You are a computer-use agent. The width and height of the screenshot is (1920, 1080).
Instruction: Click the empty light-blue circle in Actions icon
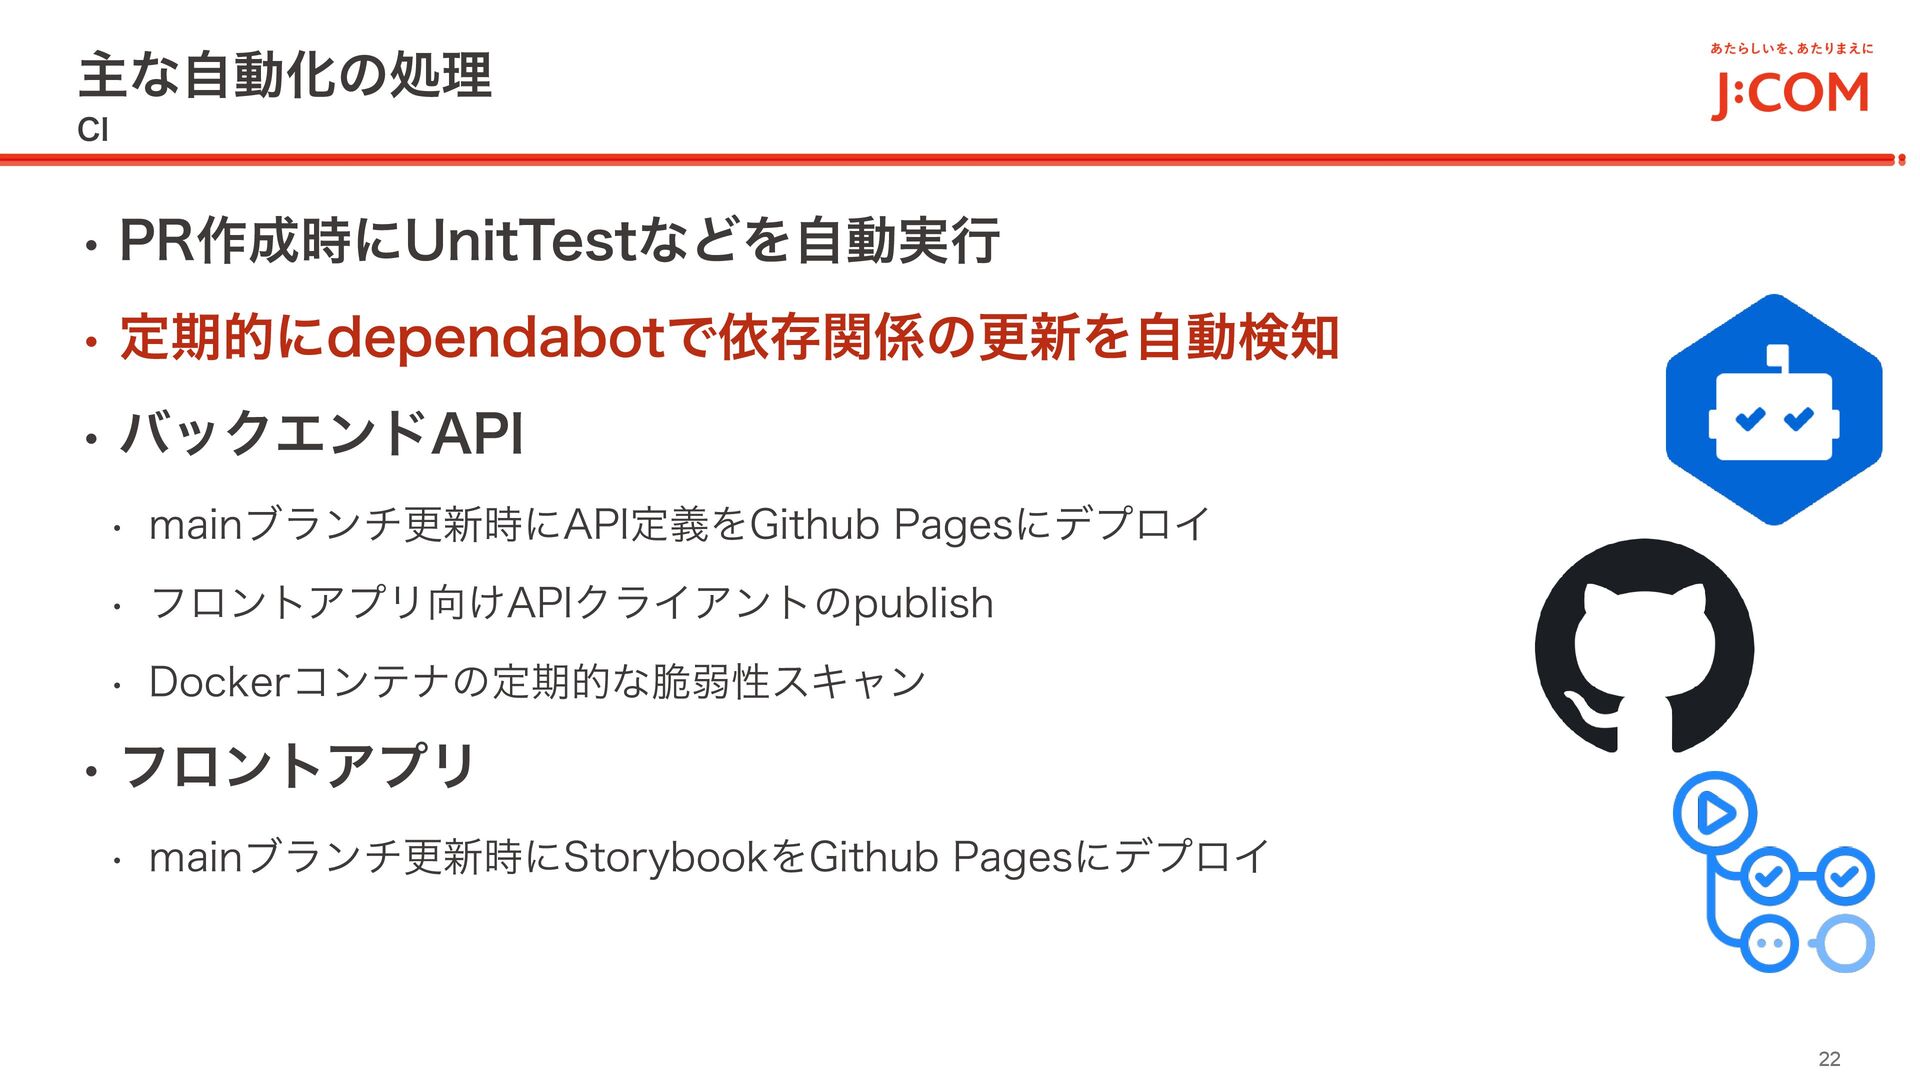coord(1845,943)
